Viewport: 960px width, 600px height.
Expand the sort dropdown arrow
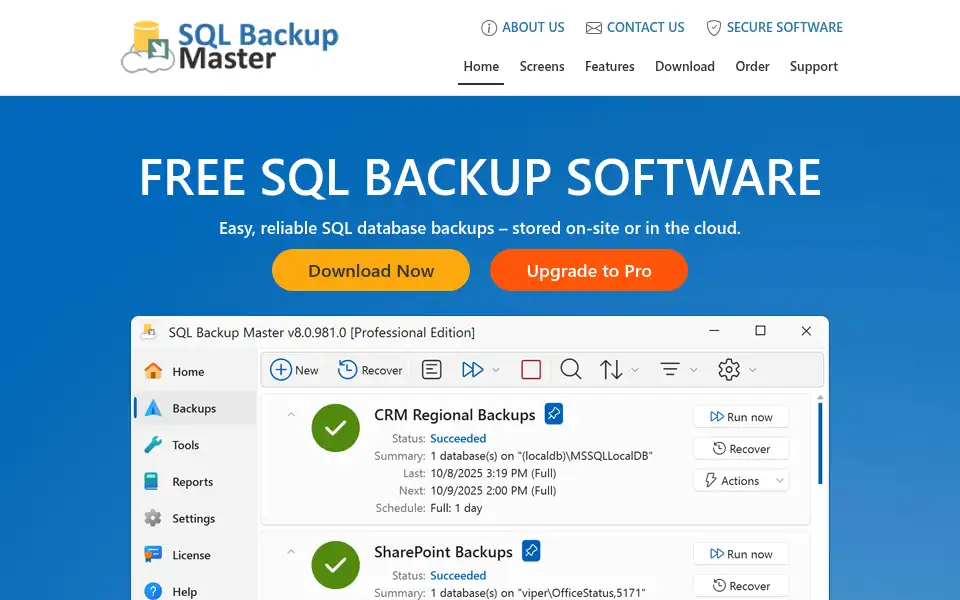tap(635, 370)
